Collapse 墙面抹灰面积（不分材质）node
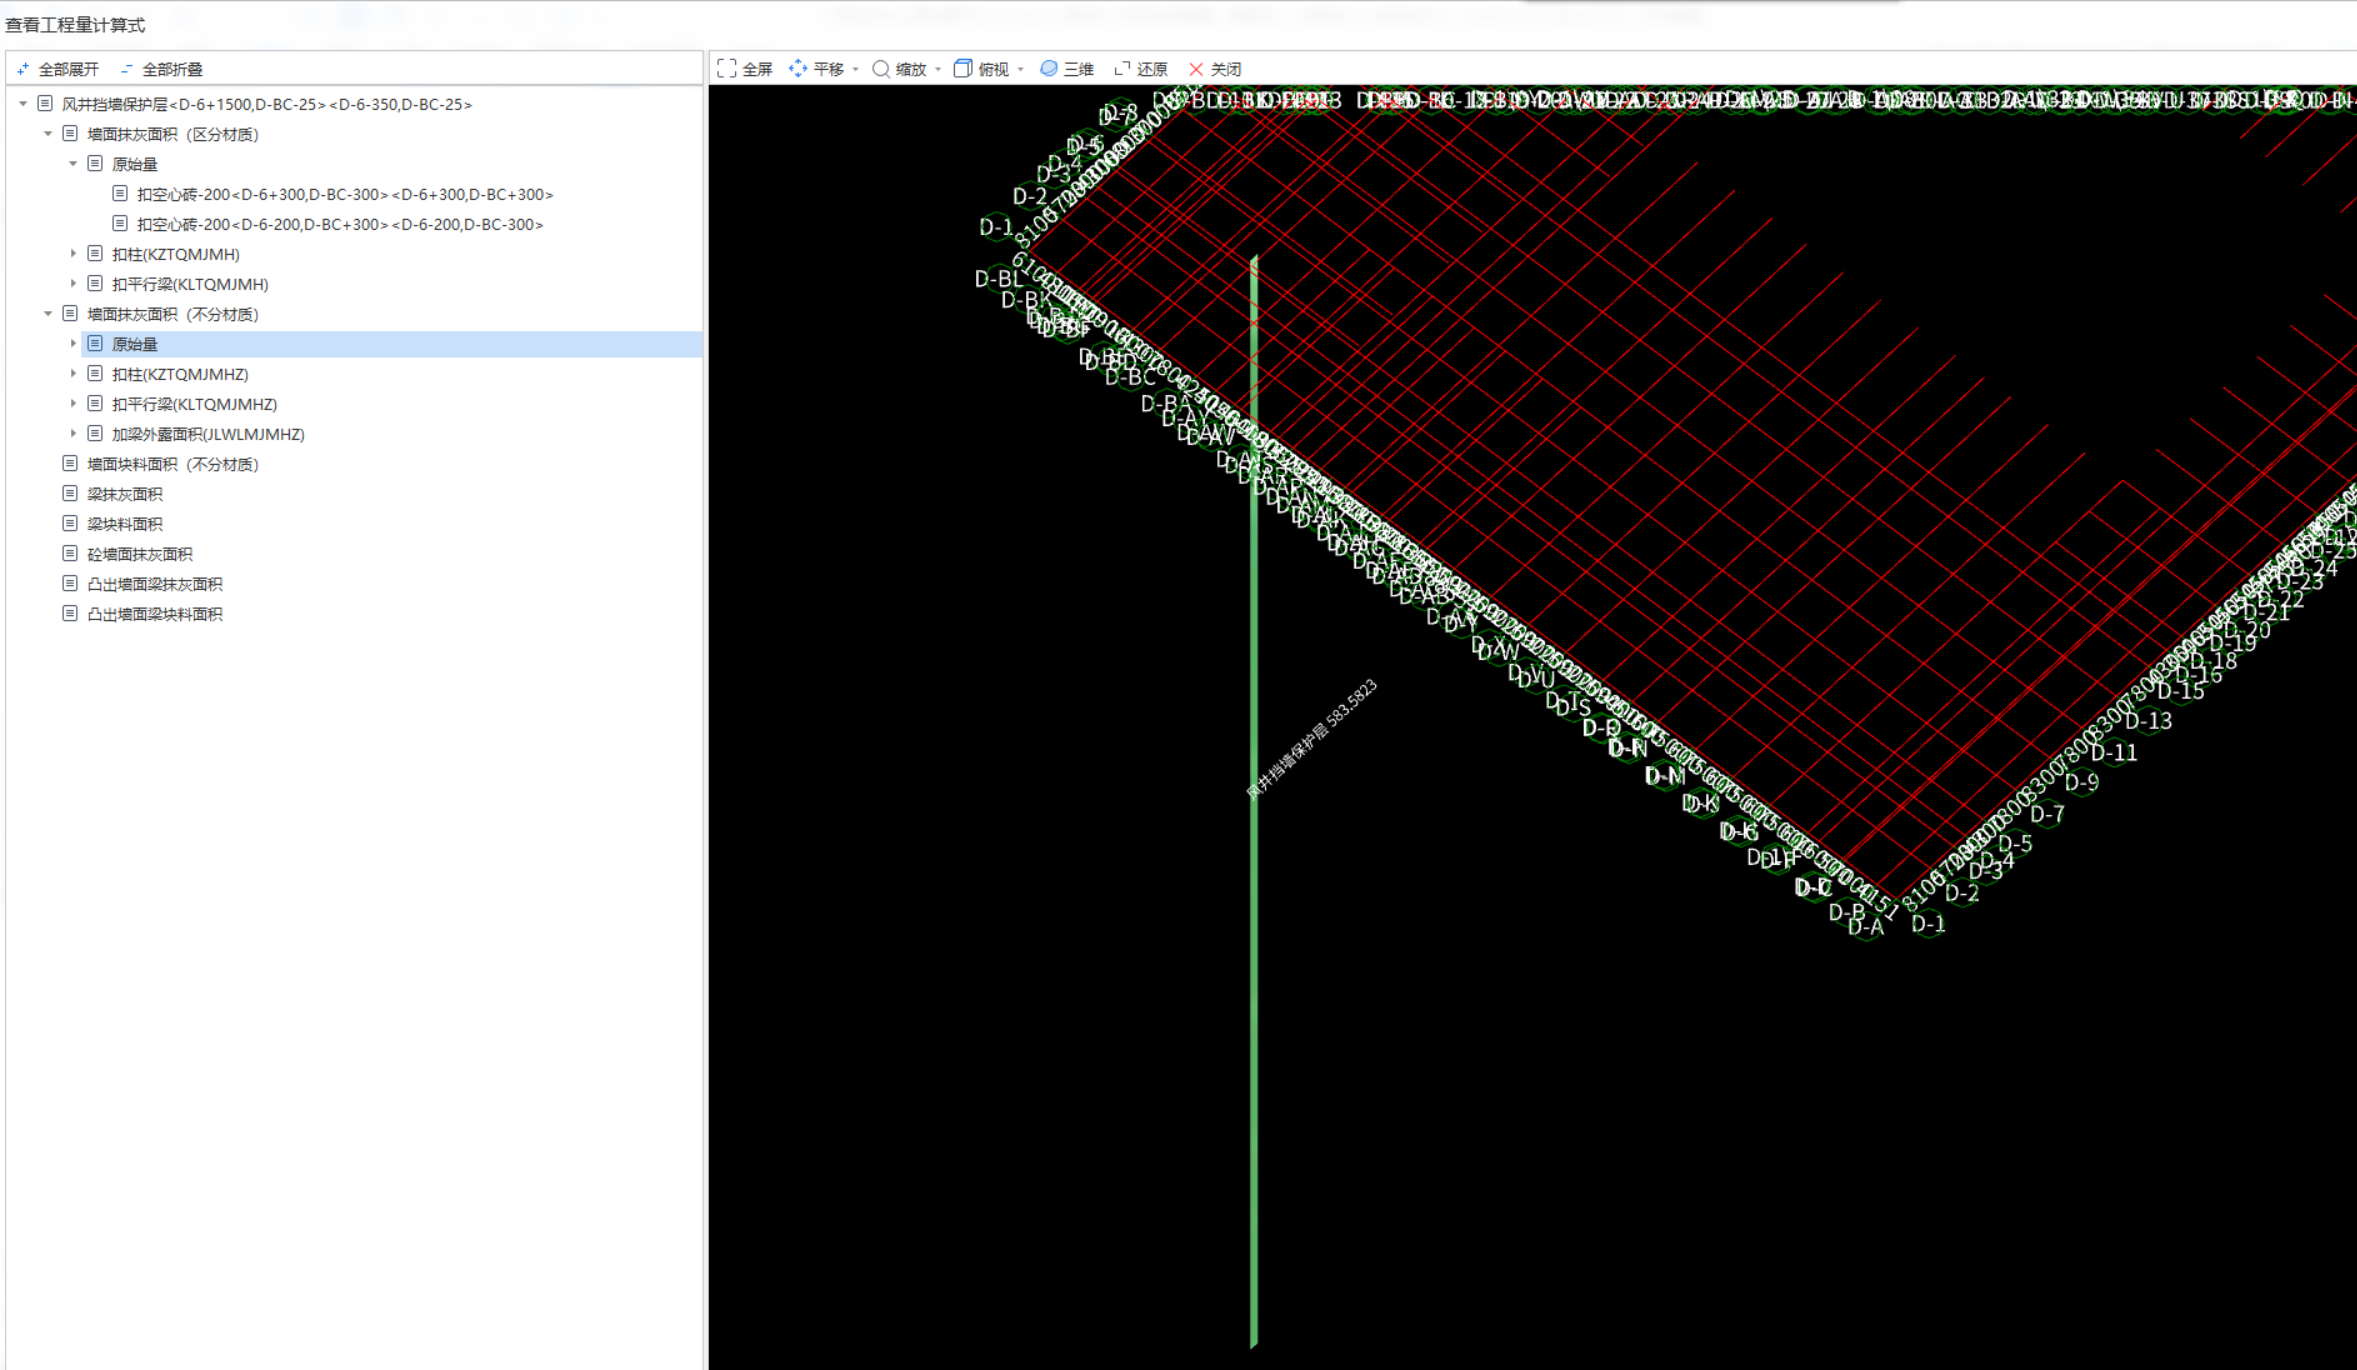This screenshot has height=1370, width=2357. pos(48,313)
